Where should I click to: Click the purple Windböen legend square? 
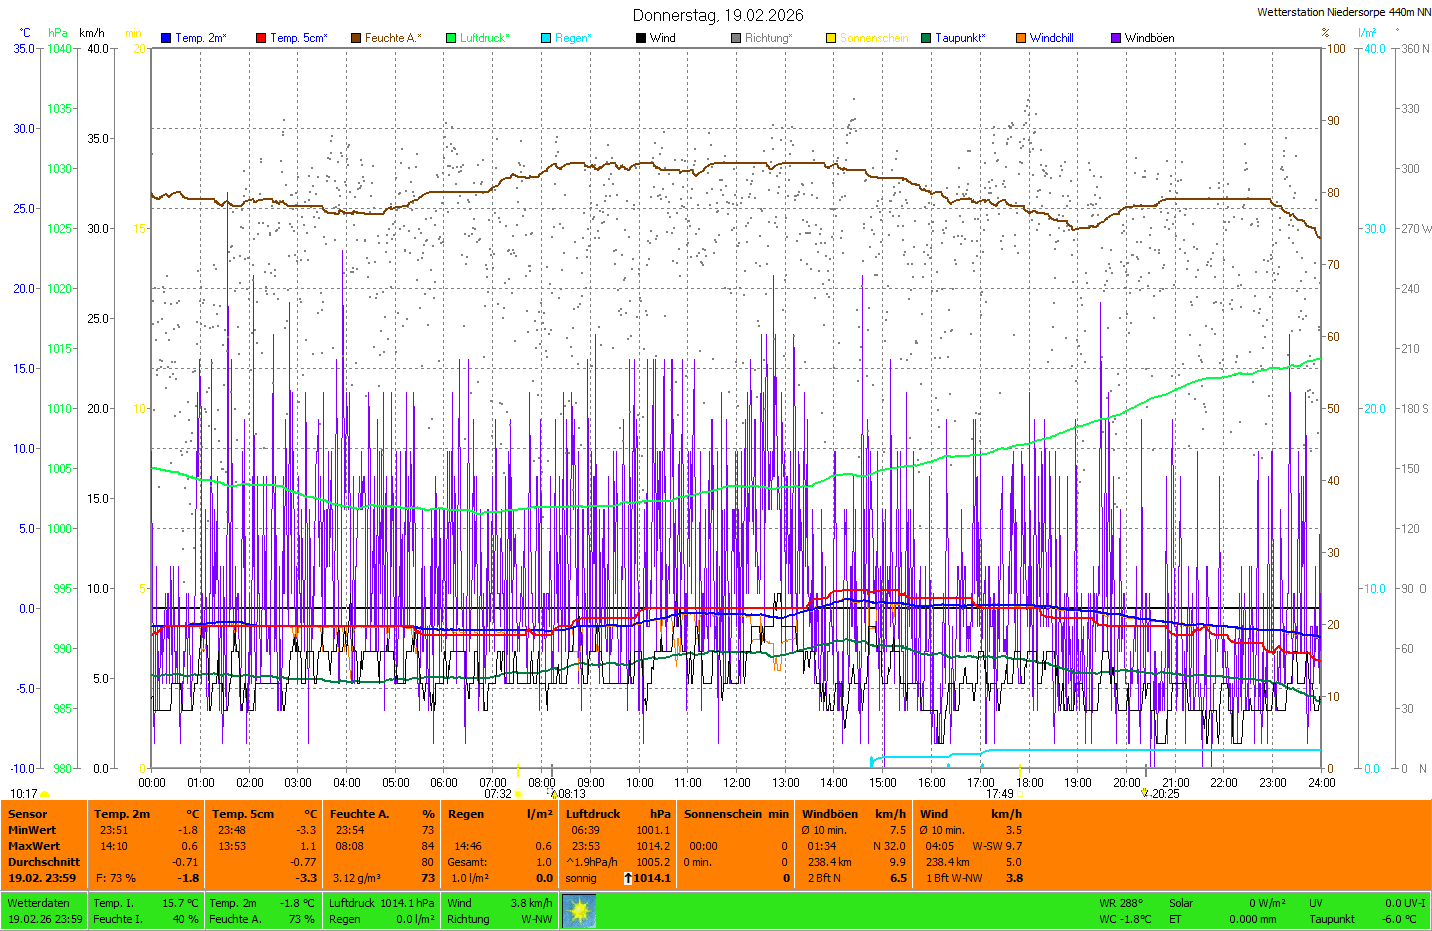tap(1116, 38)
